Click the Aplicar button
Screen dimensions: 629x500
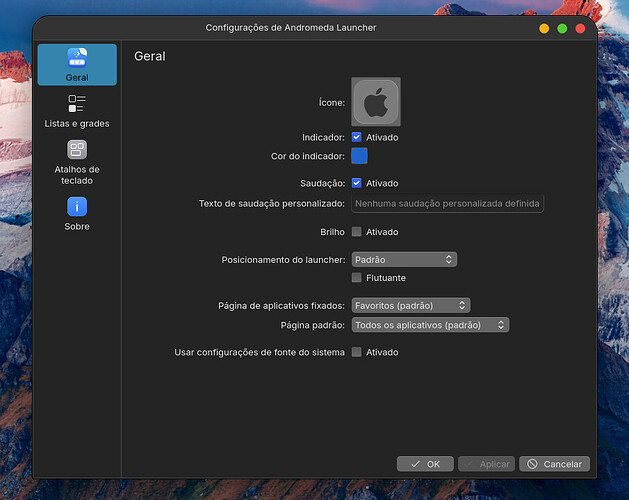tap(487, 464)
